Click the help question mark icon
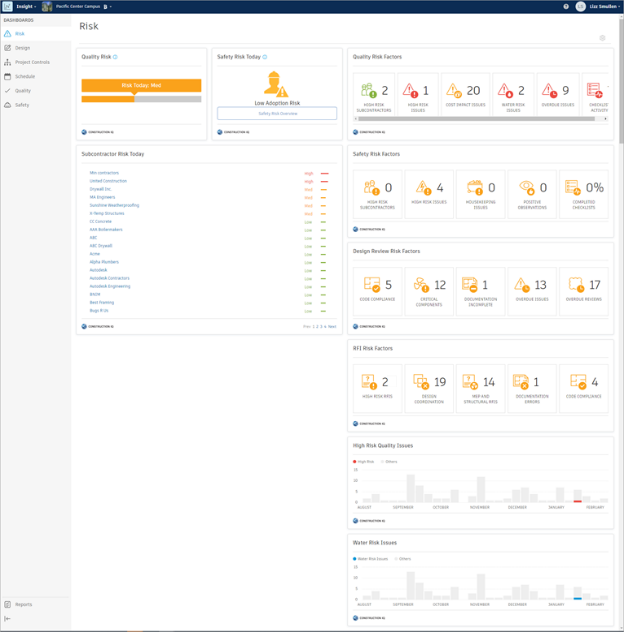This screenshot has height=632, width=624. 566,6
